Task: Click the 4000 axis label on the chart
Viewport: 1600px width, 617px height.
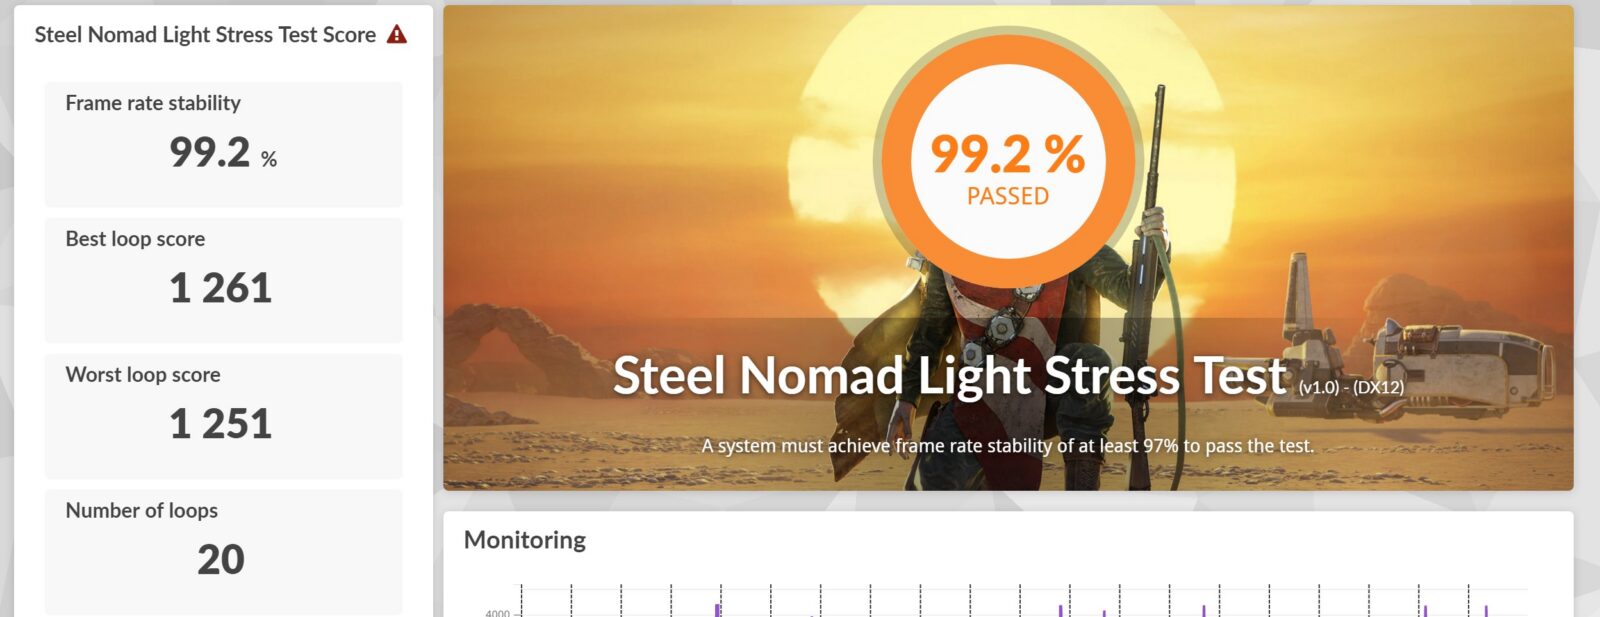Action: [x=497, y=613]
